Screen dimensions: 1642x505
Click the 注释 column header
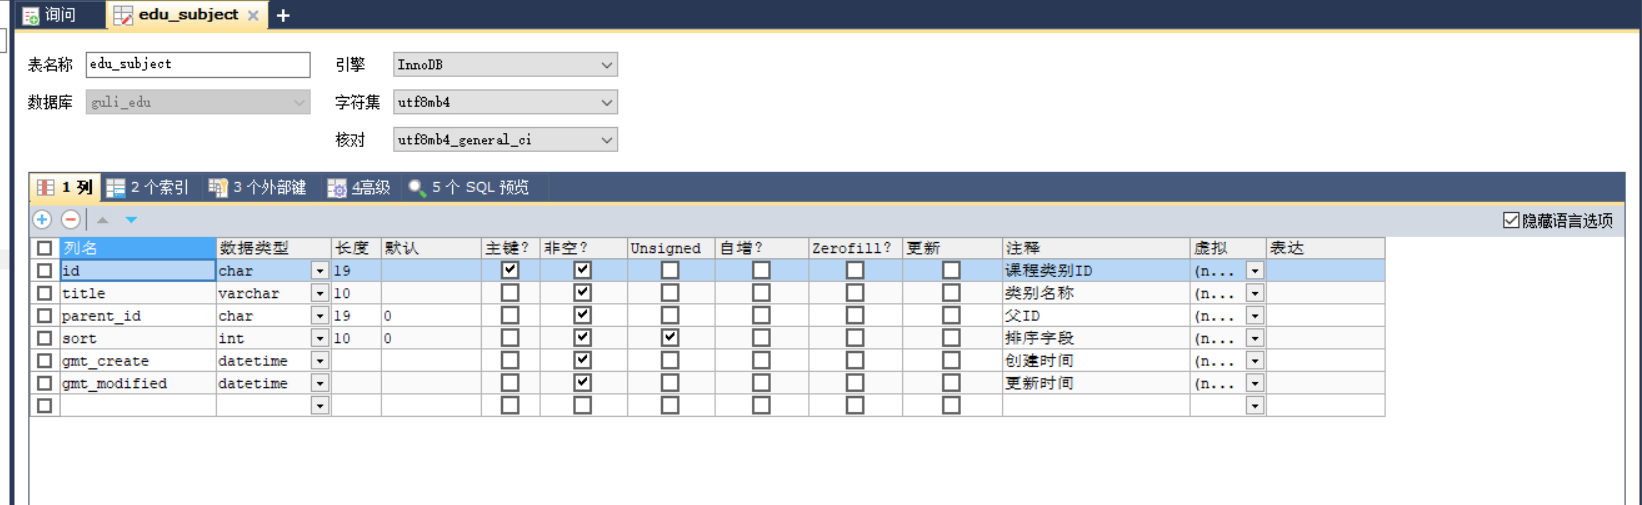click(x=1096, y=248)
